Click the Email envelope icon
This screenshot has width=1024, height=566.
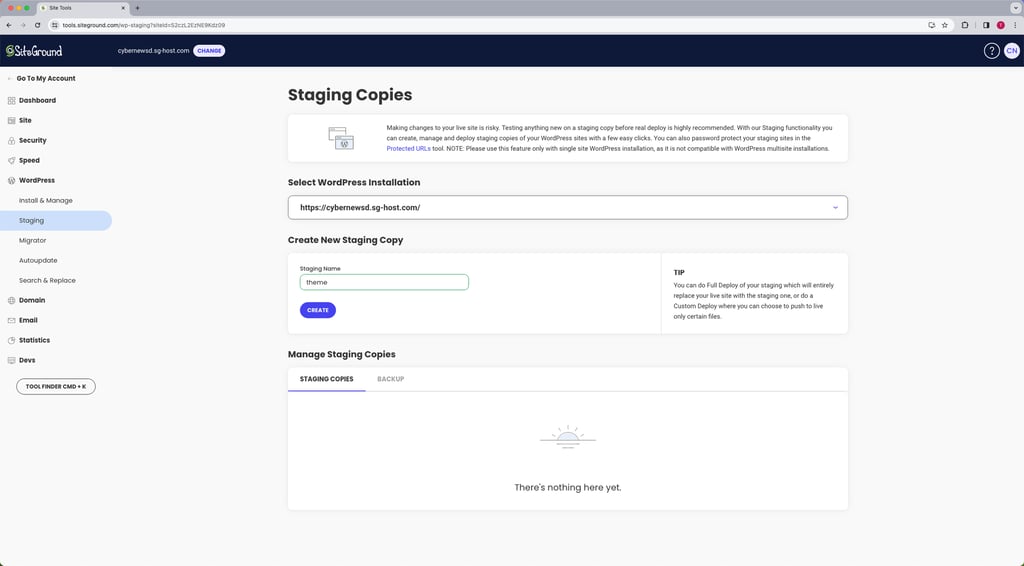point(11,321)
